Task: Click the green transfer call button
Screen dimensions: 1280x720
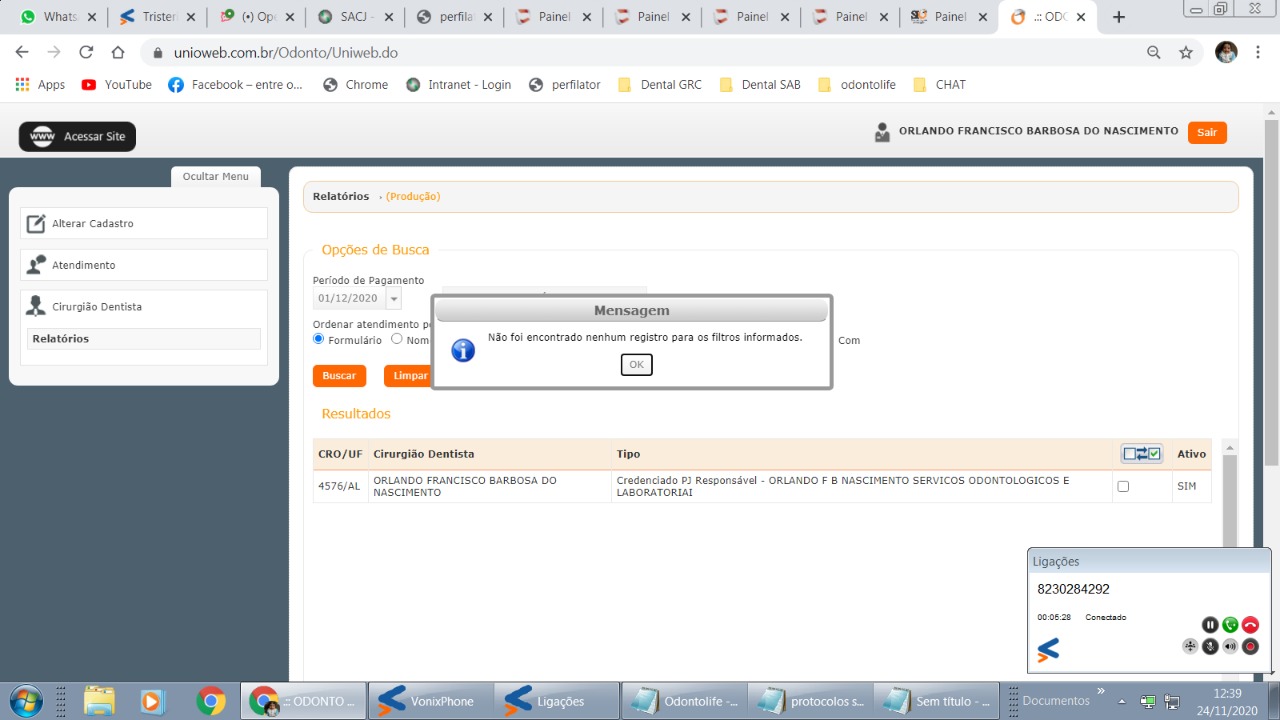Action: pos(1230,625)
